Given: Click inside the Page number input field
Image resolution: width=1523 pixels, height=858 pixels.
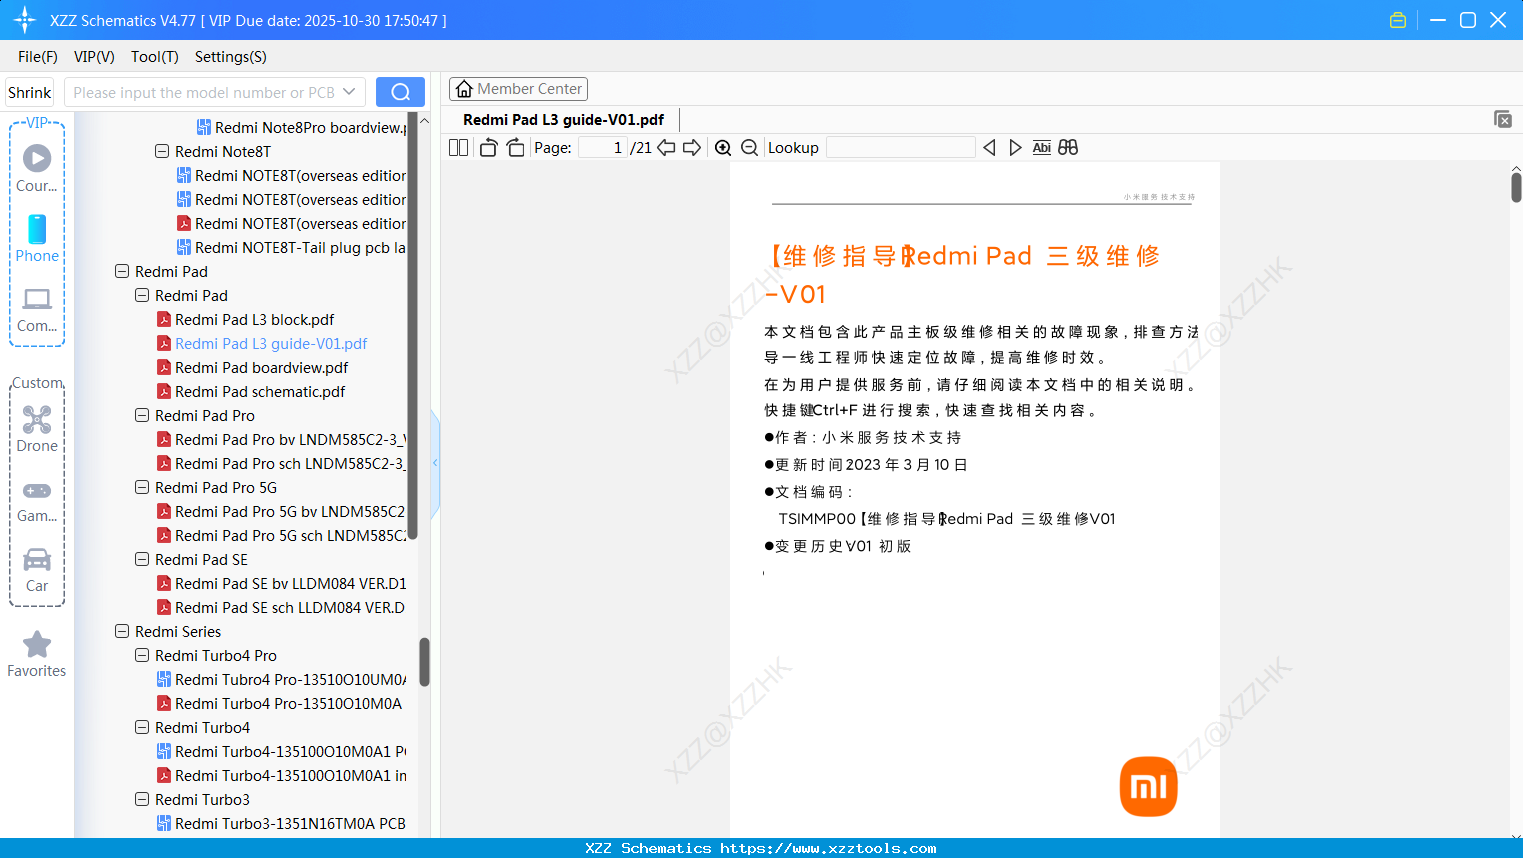Looking at the screenshot, I should point(600,147).
